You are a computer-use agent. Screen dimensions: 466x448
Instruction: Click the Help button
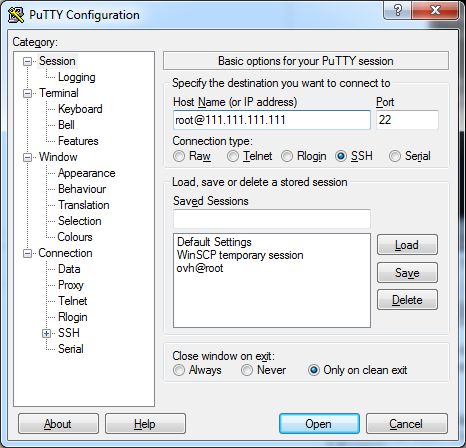(145, 424)
